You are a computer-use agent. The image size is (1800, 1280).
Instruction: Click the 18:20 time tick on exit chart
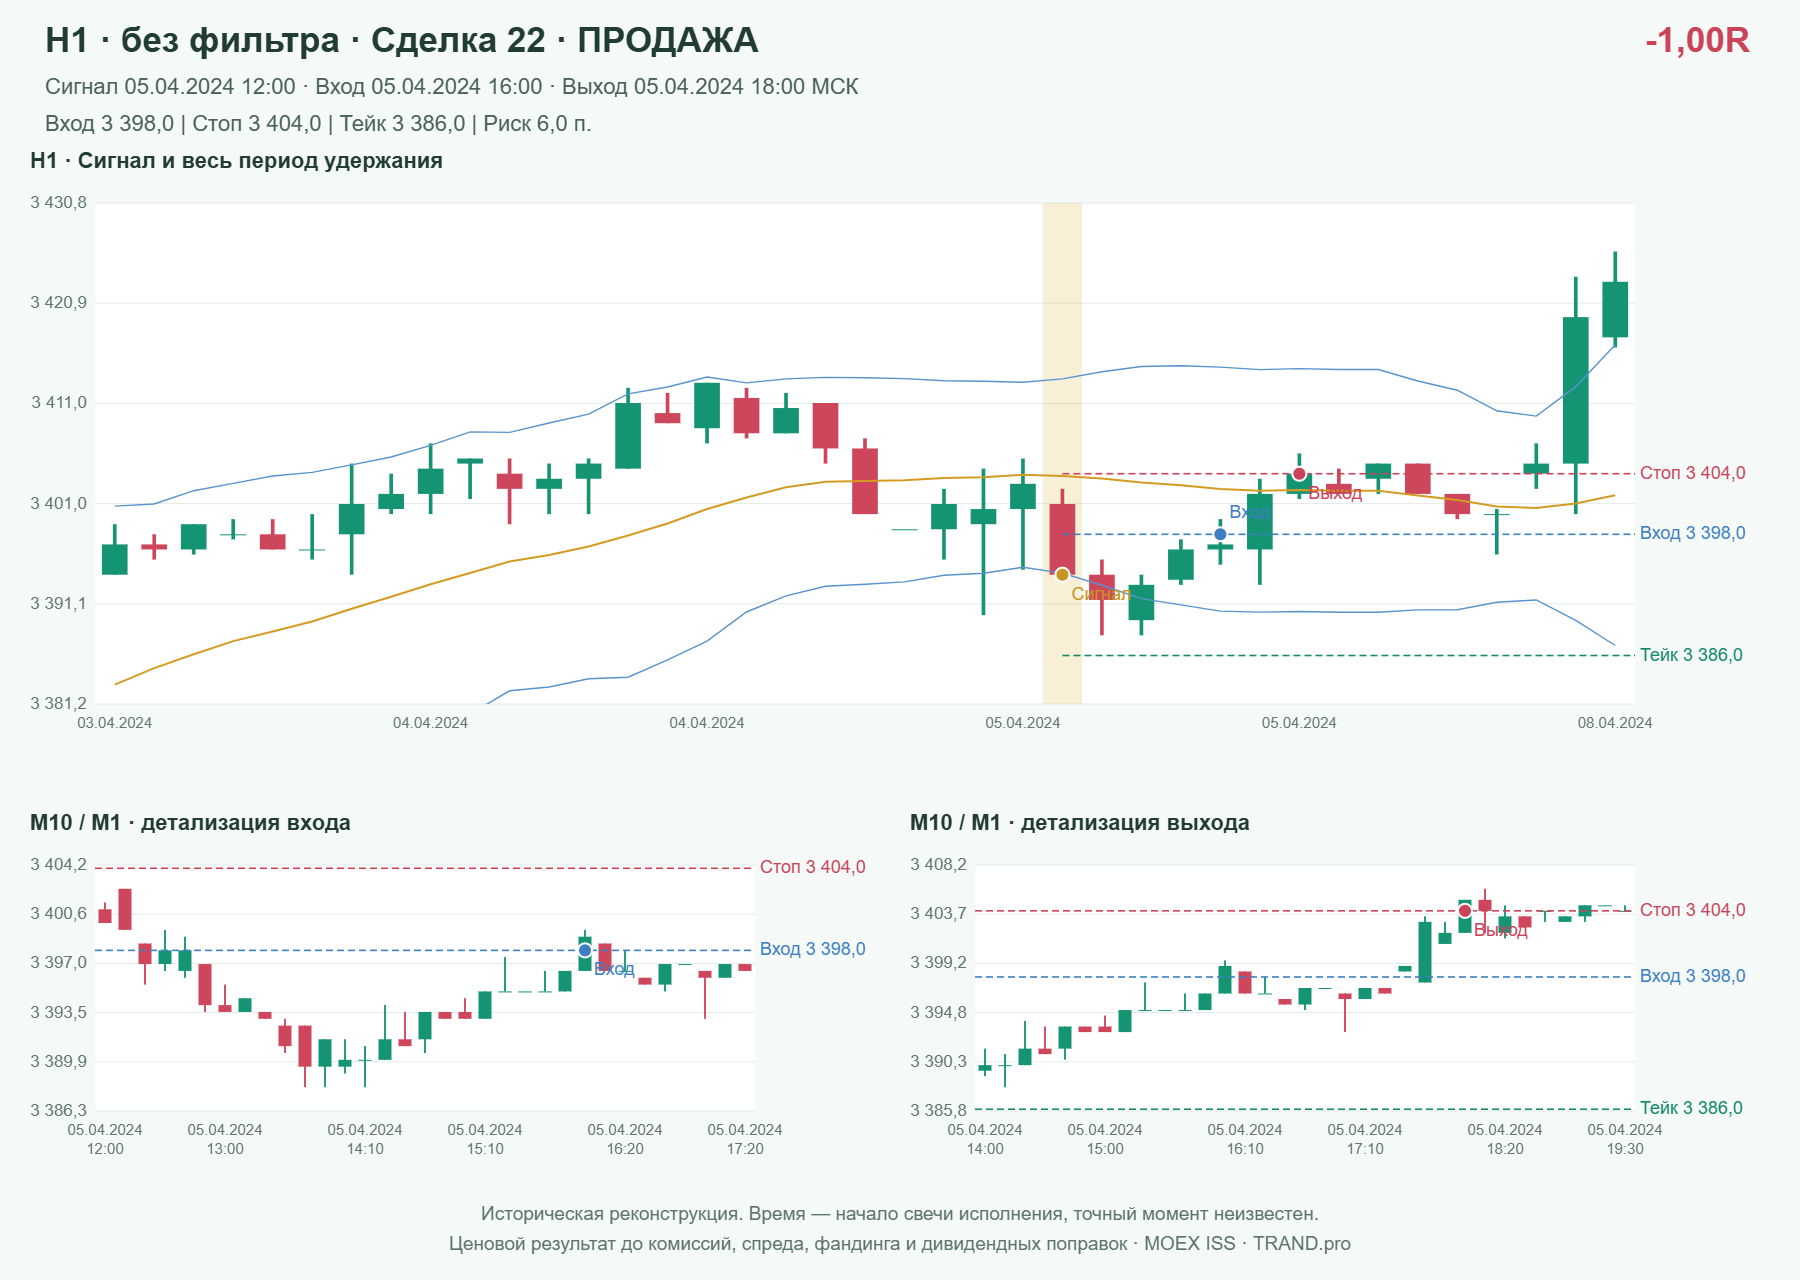tap(1505, 1149)
